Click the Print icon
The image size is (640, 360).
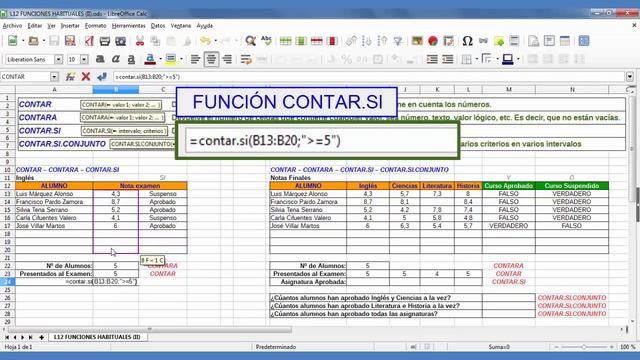tap(105, 41)
